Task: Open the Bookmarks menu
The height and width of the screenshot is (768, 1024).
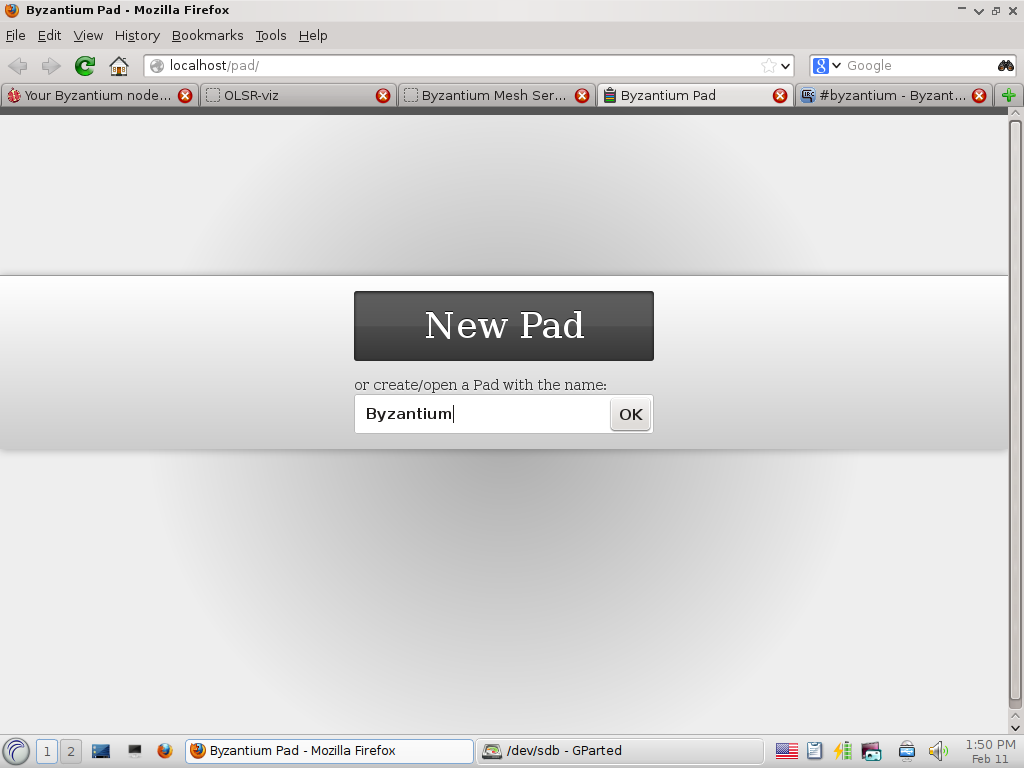Action: click(x=207, y=35)
